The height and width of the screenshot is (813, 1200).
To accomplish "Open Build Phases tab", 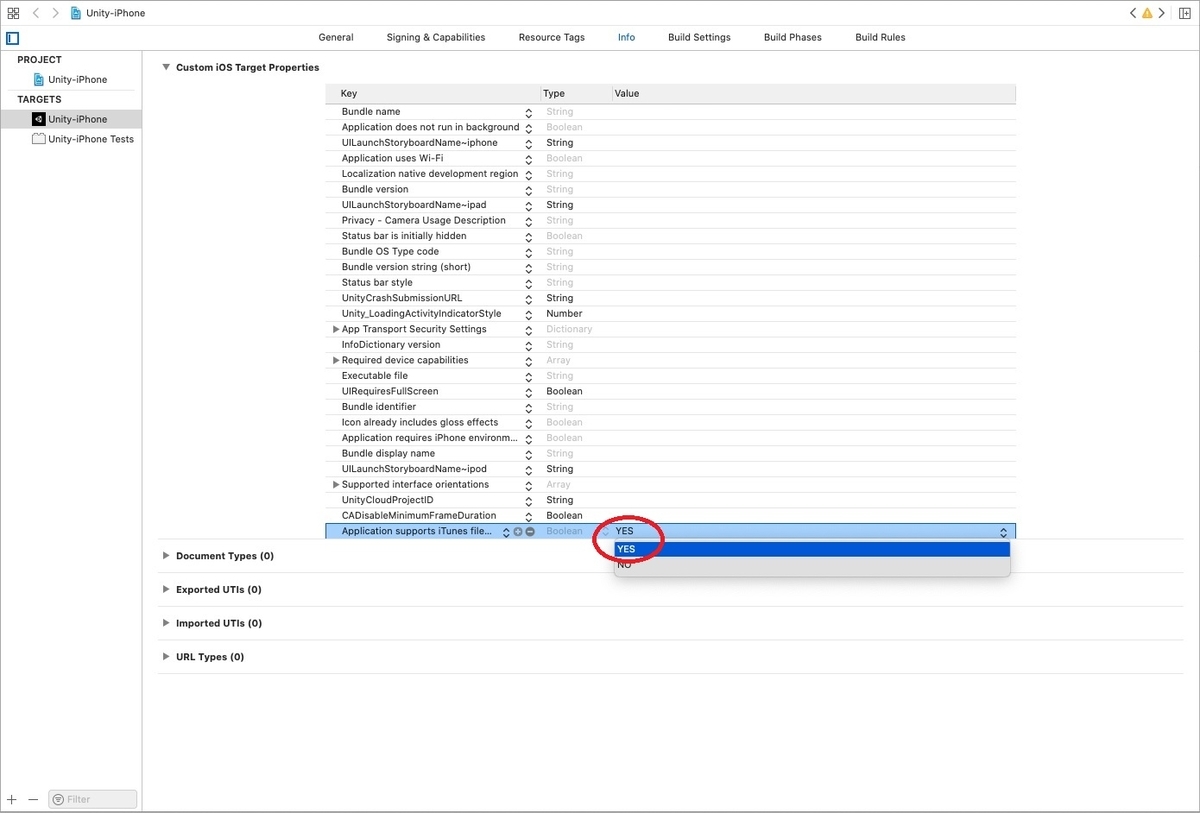I will click(x=793, y=37).
